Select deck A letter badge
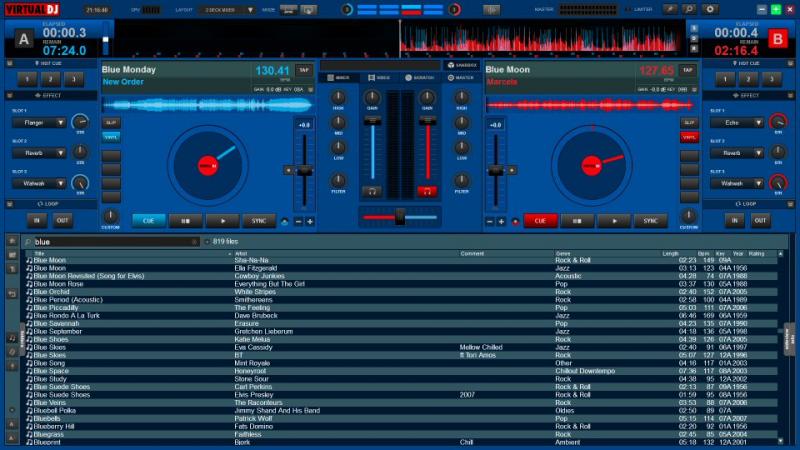The height and width of the screenshot is (450, 800). point(23,39)
